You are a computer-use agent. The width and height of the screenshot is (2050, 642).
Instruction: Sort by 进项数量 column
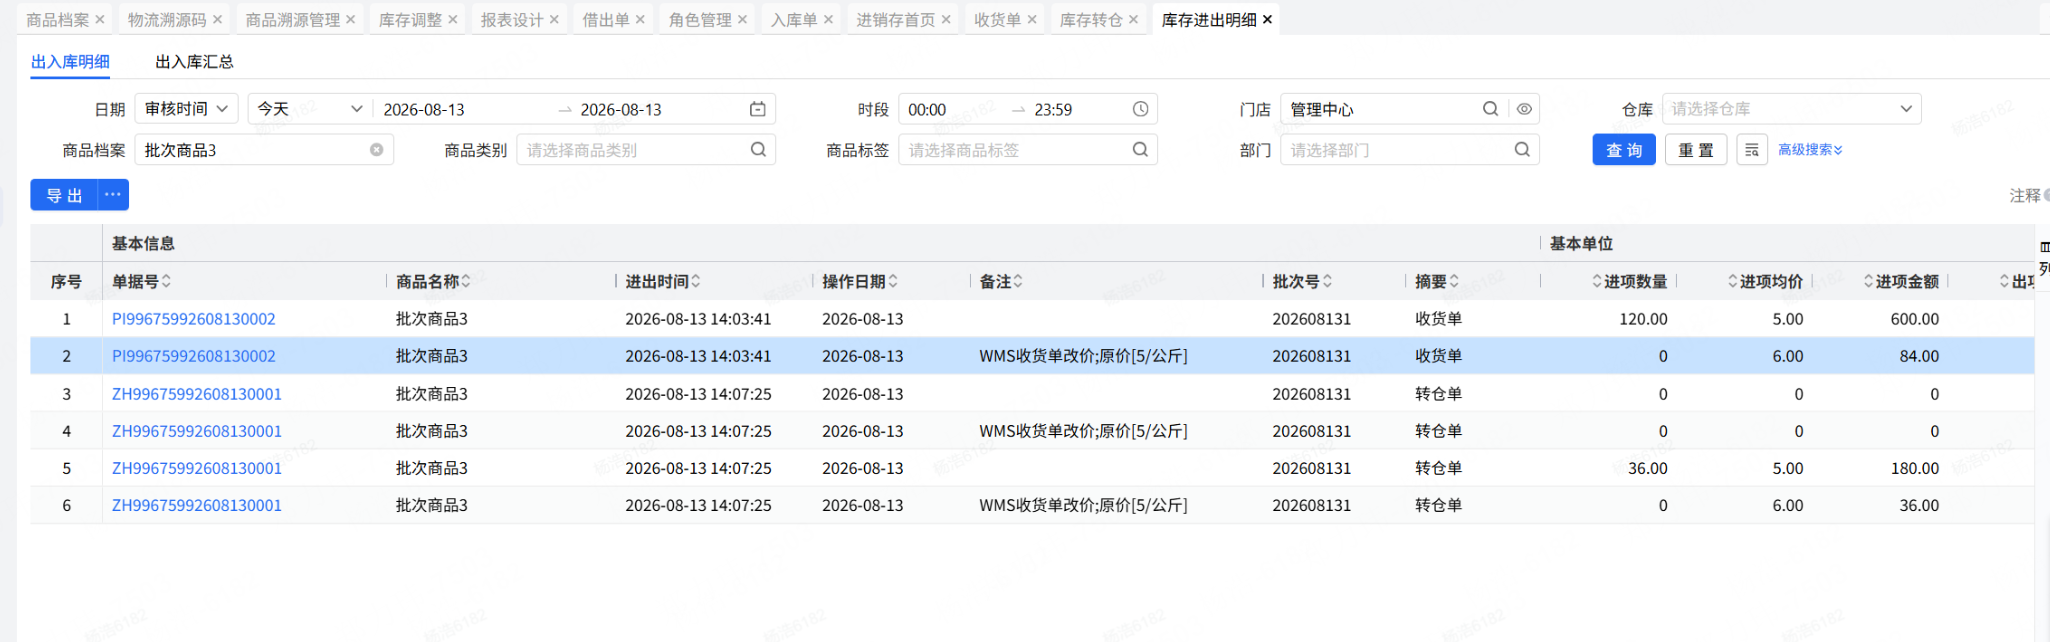click(1597, 282)
